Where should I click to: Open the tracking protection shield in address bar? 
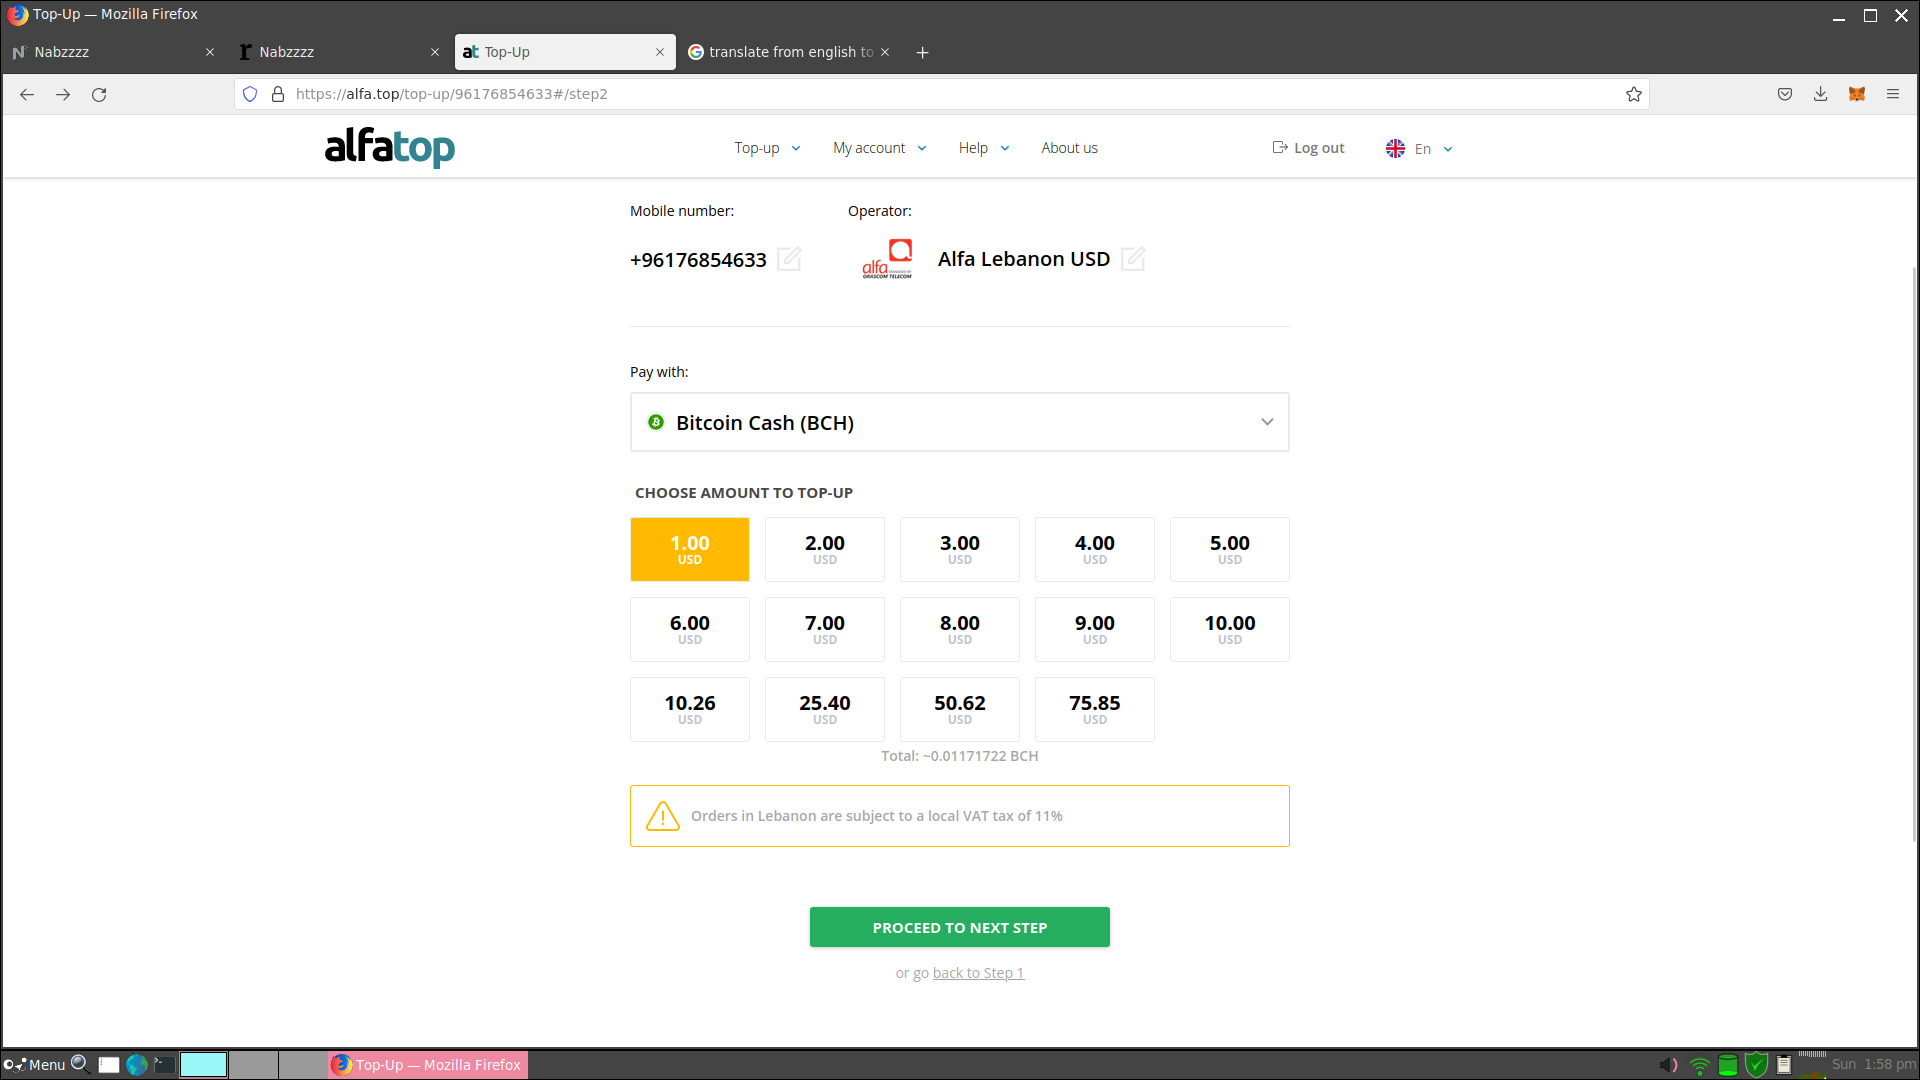[250, 94]
